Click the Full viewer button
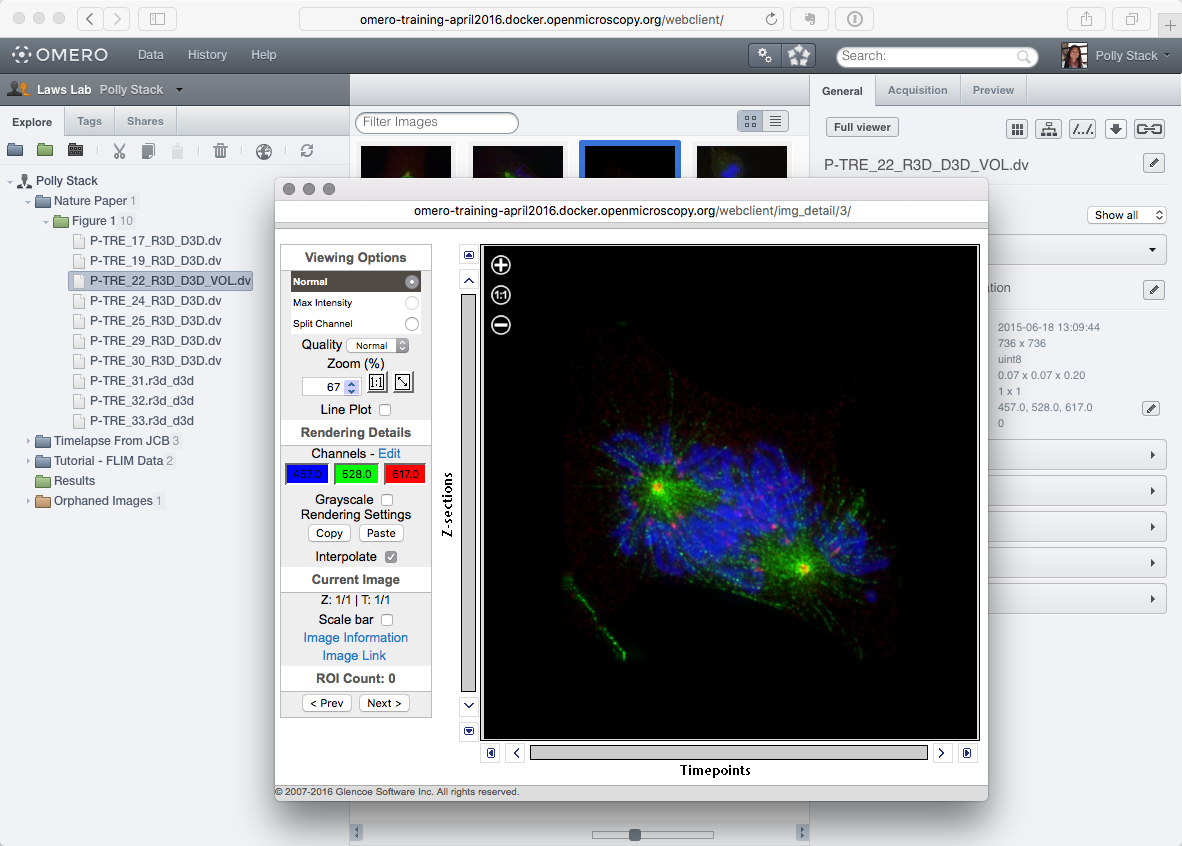 (861, 127)
